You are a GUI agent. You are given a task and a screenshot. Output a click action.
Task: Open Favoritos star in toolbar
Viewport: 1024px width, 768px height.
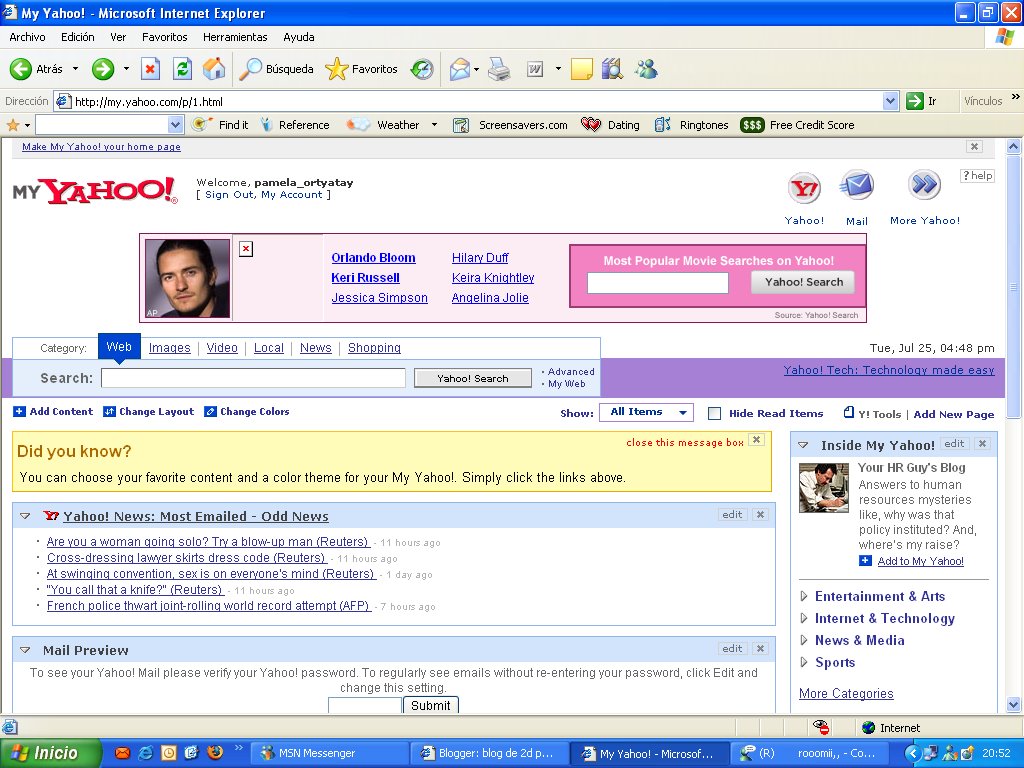[x=336, y=69]
